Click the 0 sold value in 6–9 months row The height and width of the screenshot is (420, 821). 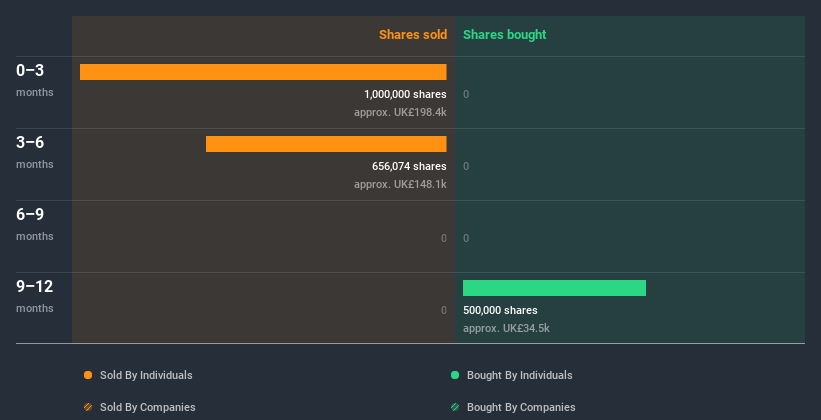pos(444,238)
